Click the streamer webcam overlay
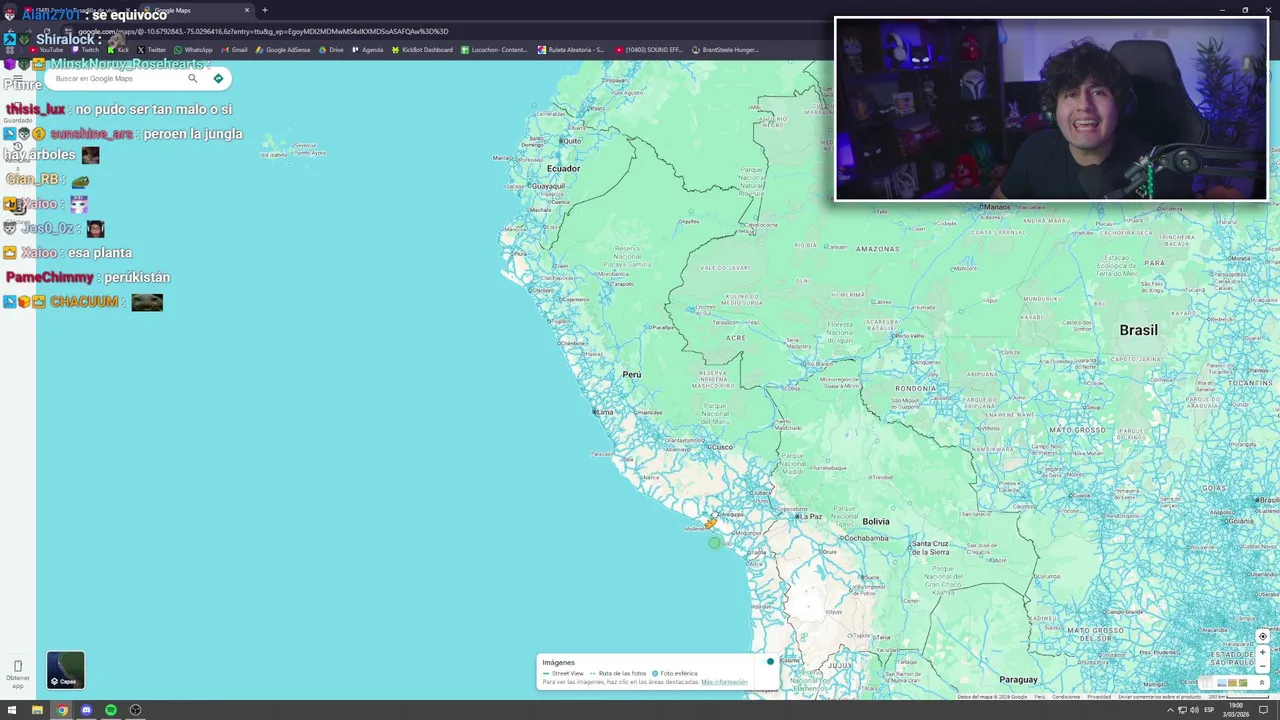Image resolution: width=1280 pixels, height=720 pixels. [x=1051, y=109]
